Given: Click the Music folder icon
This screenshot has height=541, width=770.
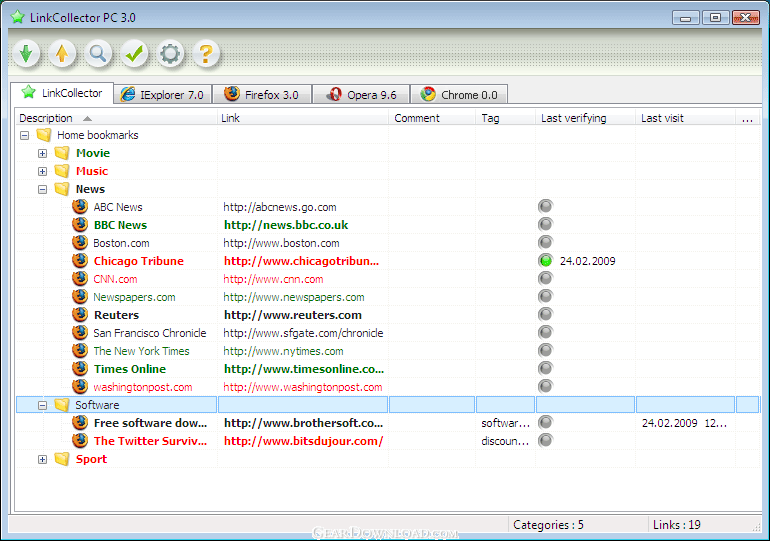Looking at the screenshot, I should coord(62,171).
